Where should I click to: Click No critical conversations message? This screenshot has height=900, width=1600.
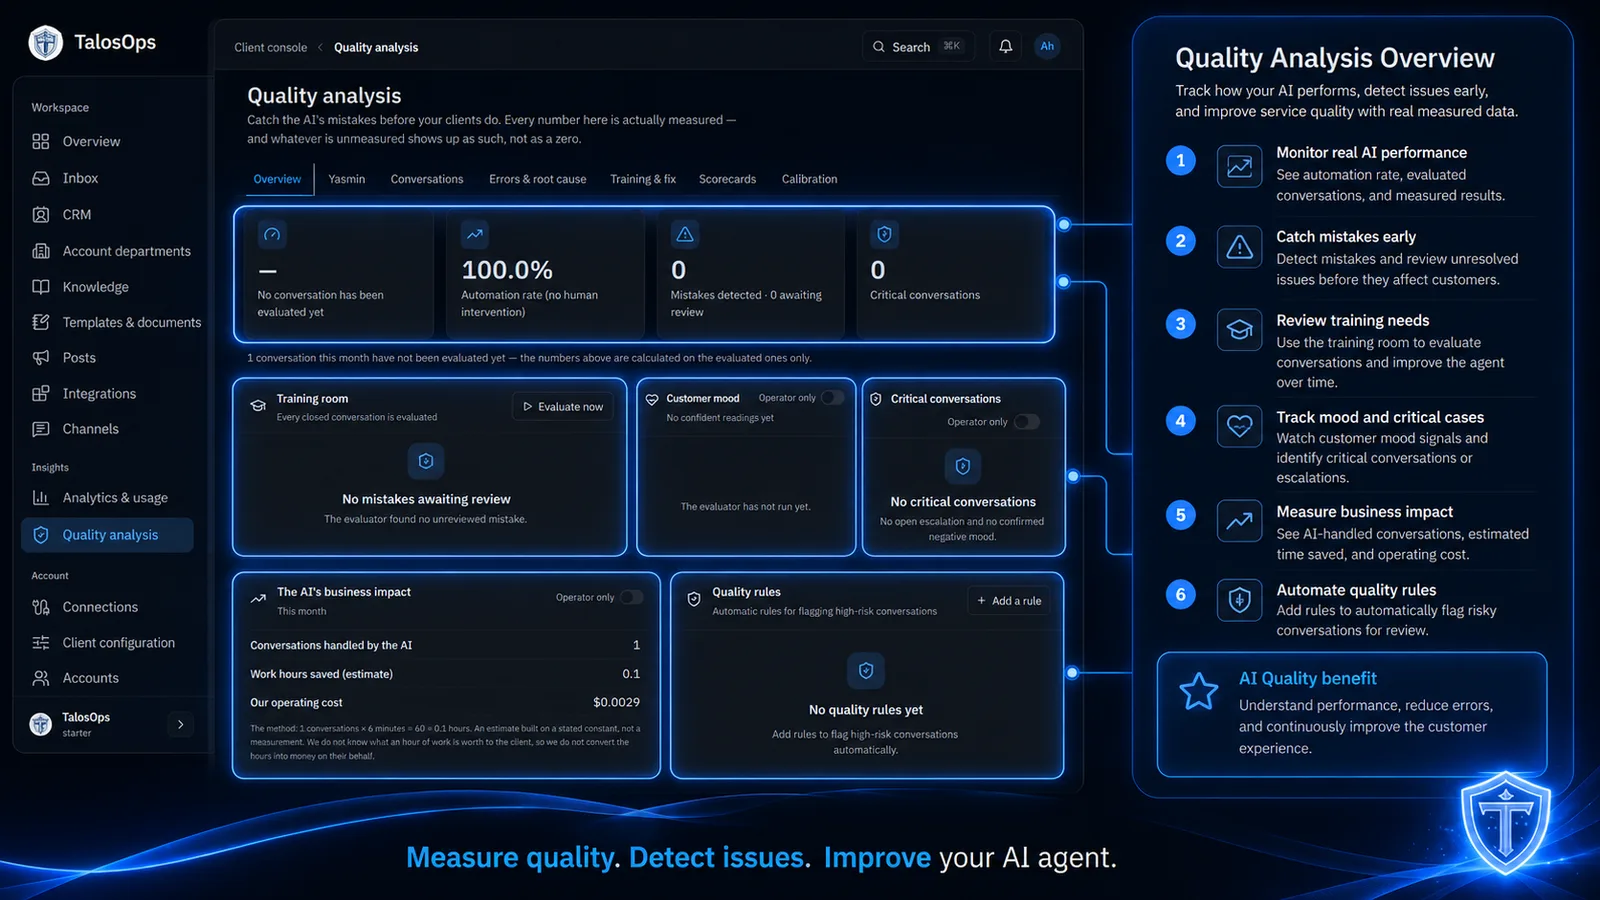click(963, 502)
